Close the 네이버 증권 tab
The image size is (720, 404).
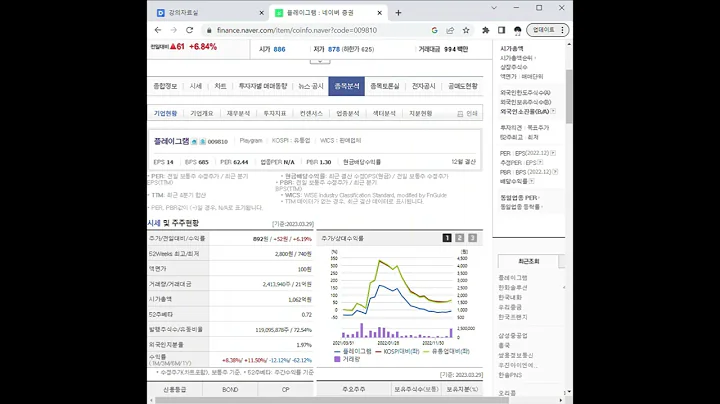tap(379, 13)
